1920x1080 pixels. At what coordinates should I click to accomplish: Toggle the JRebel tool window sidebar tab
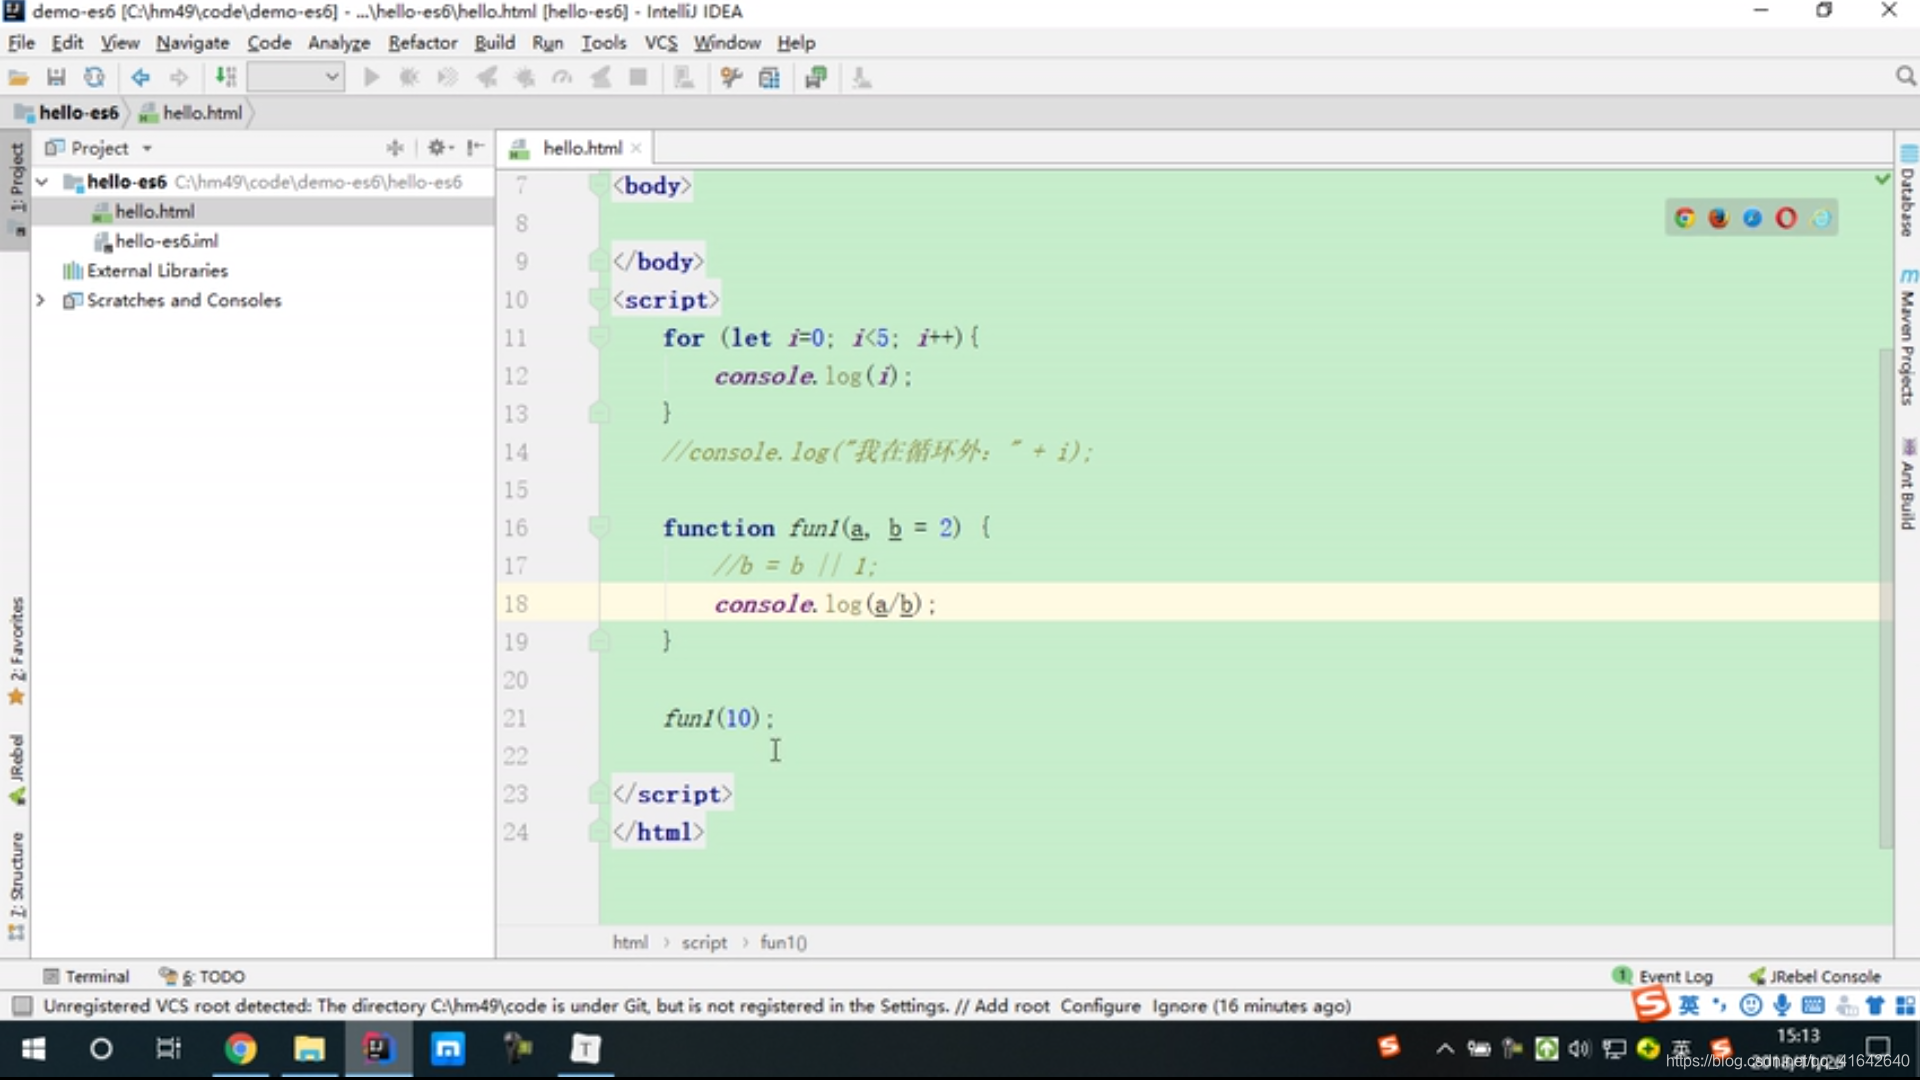(16, 769)
